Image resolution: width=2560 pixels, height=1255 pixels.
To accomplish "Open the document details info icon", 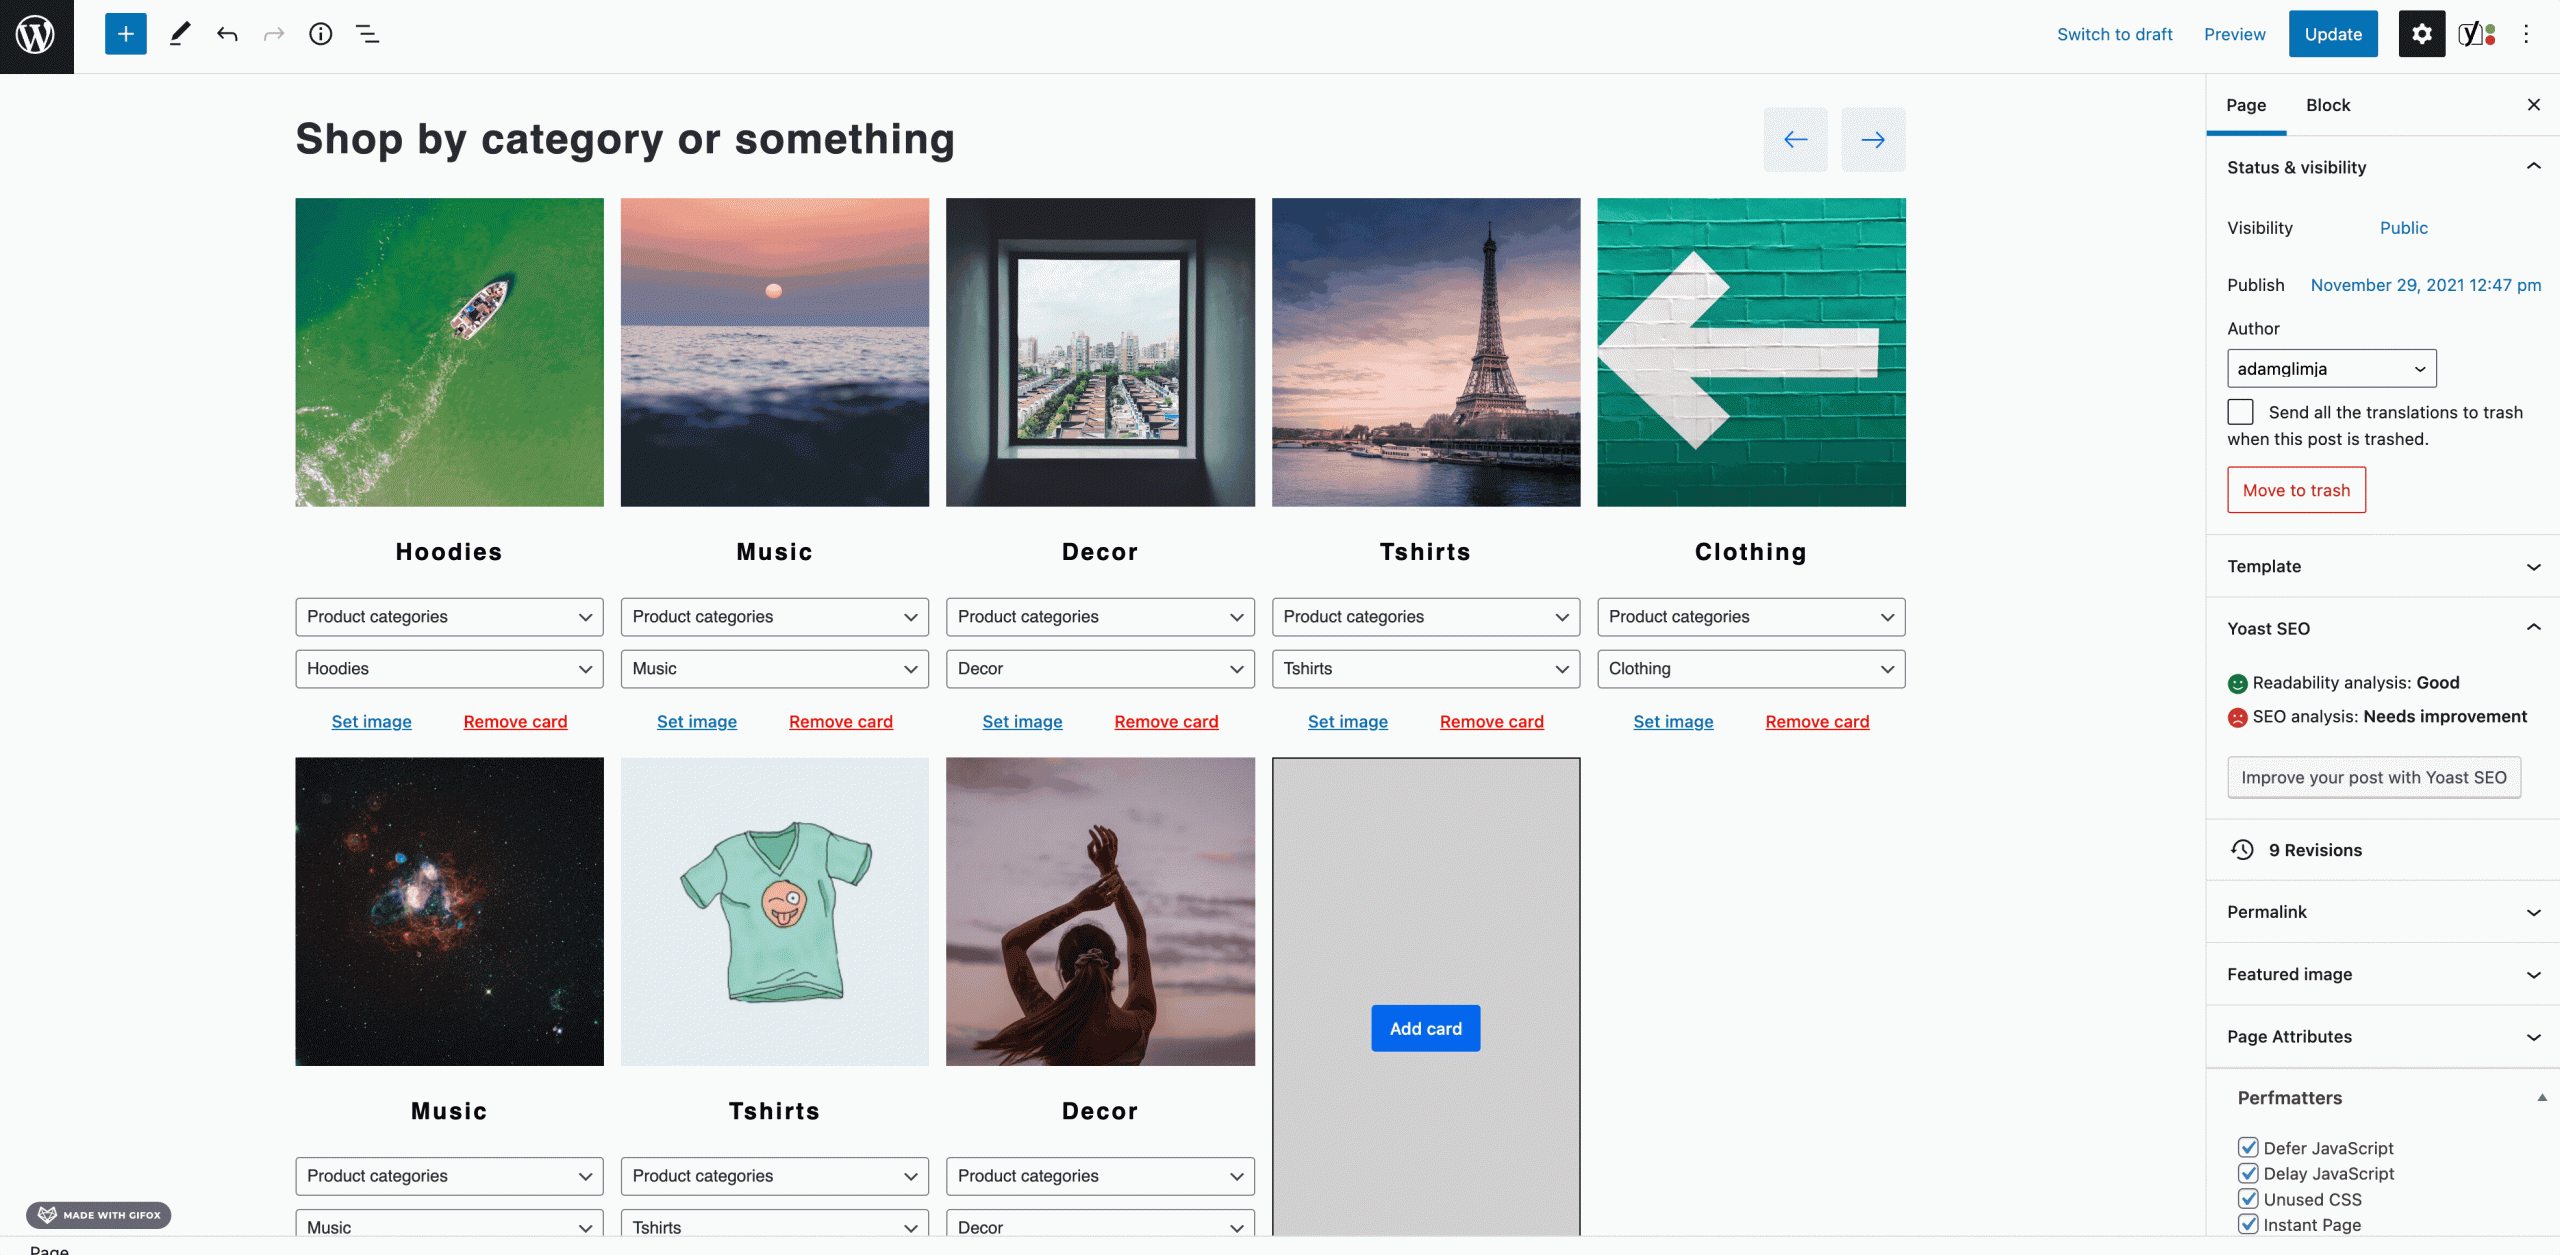I will (x=321, y=34).
